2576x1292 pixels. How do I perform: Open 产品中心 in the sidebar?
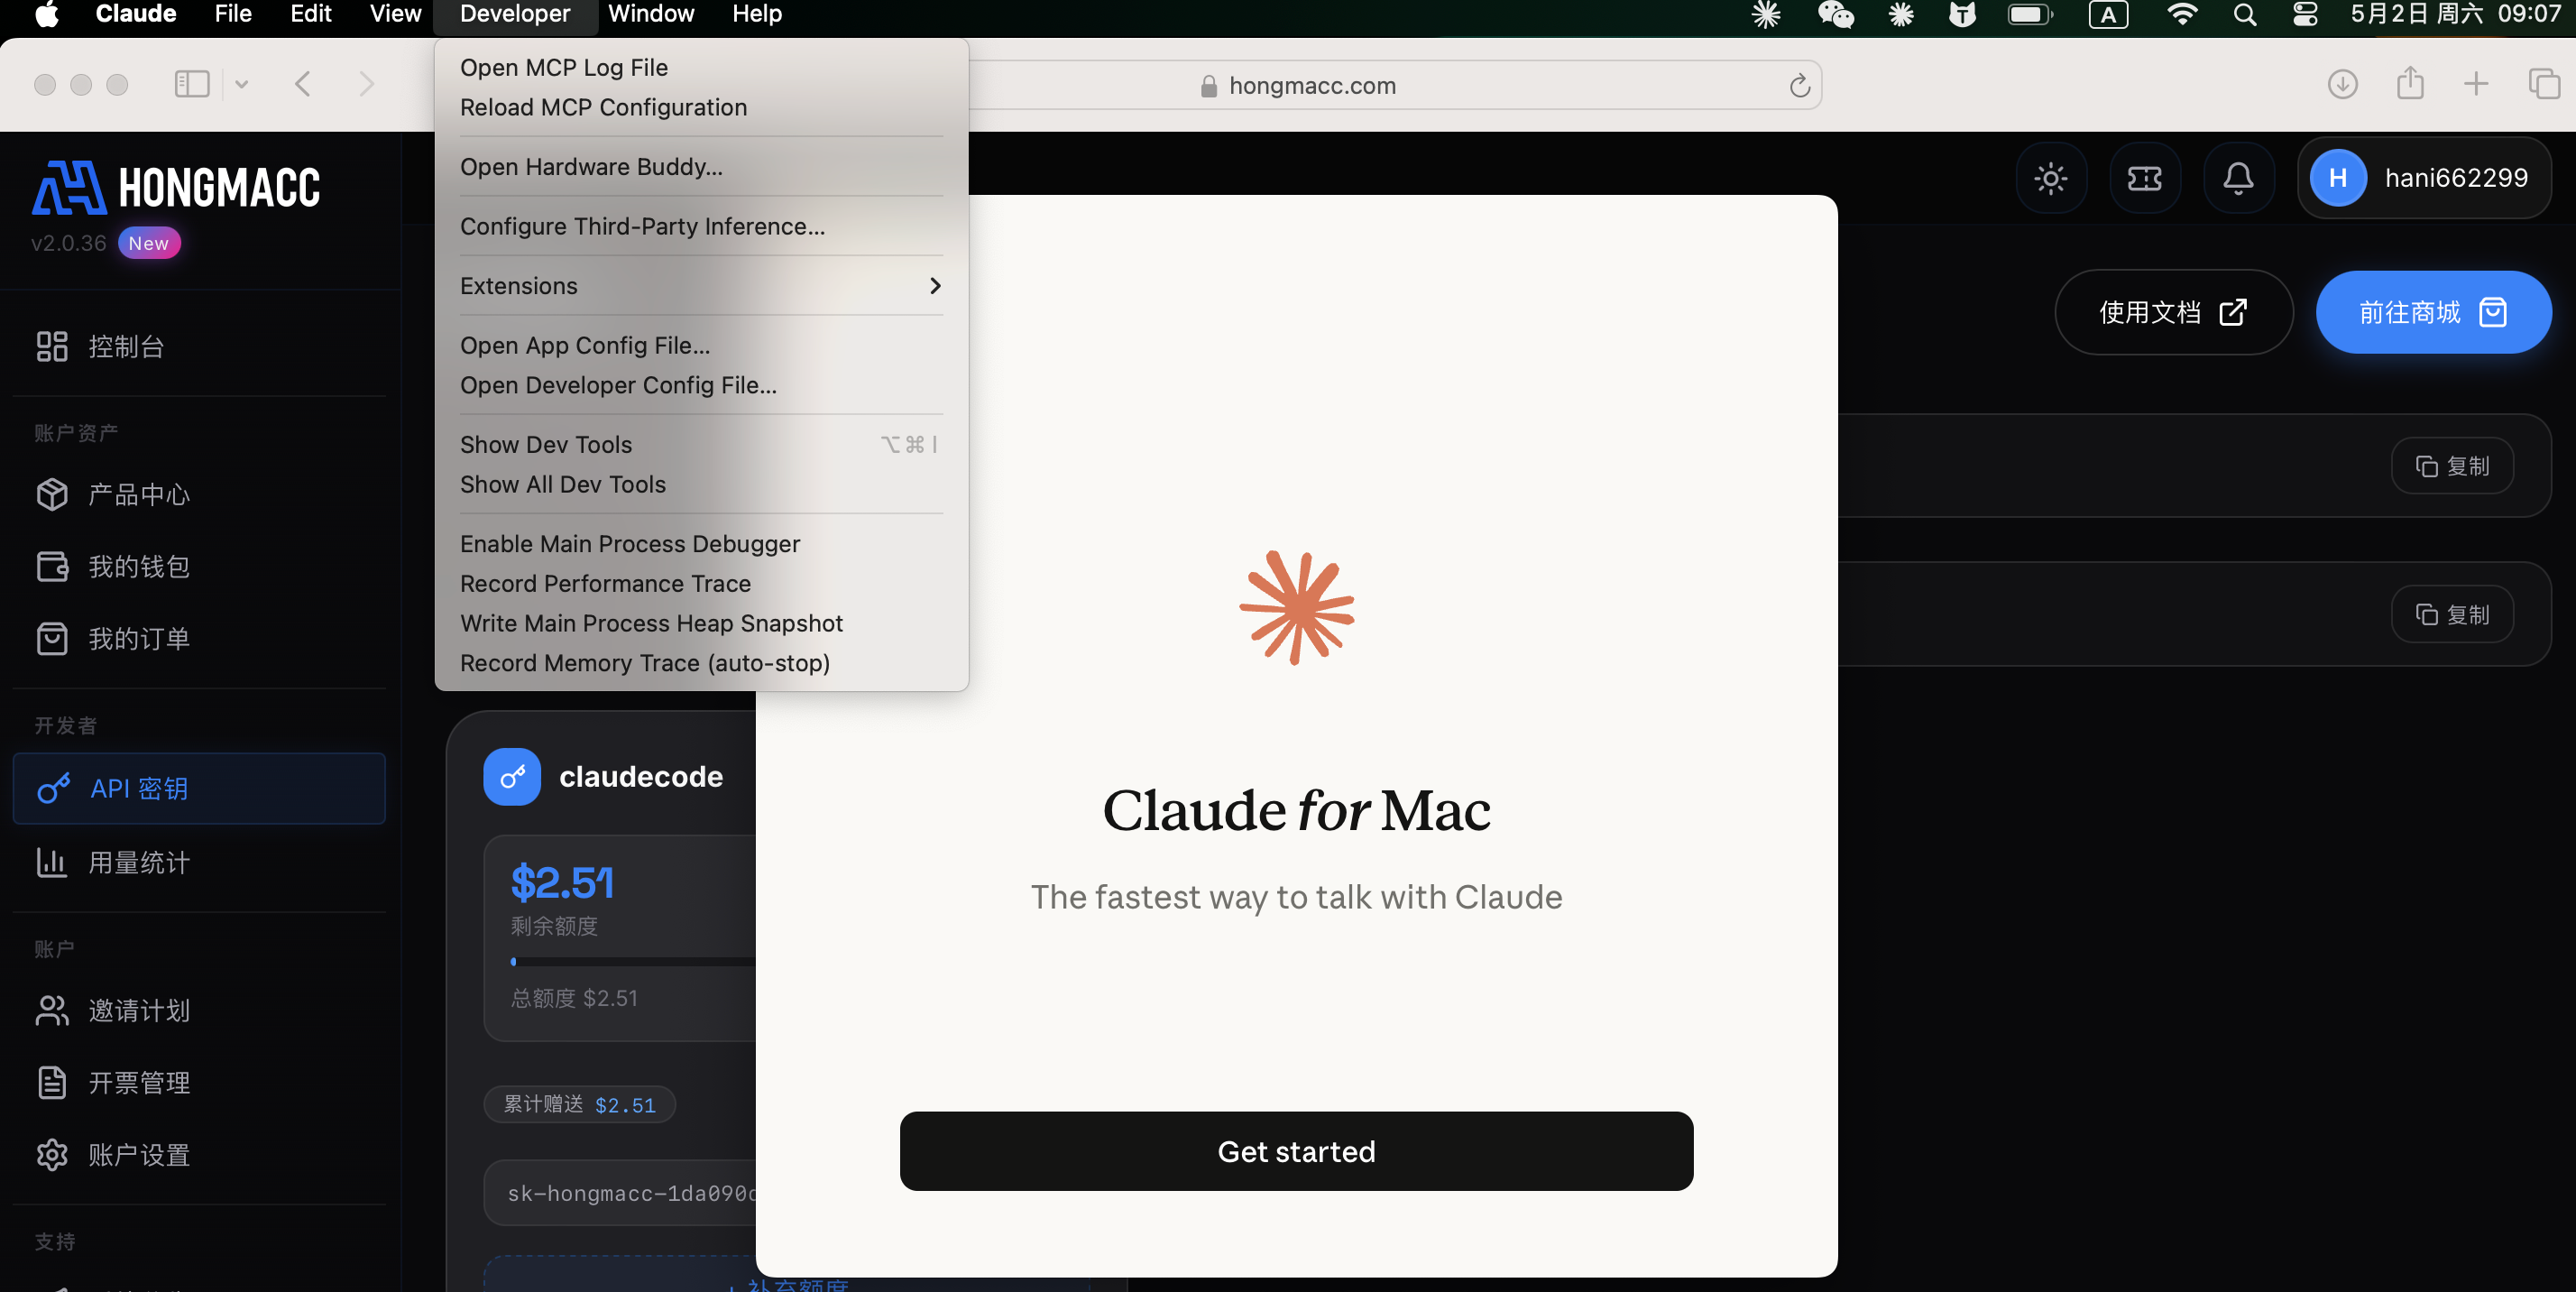point(200,495)
